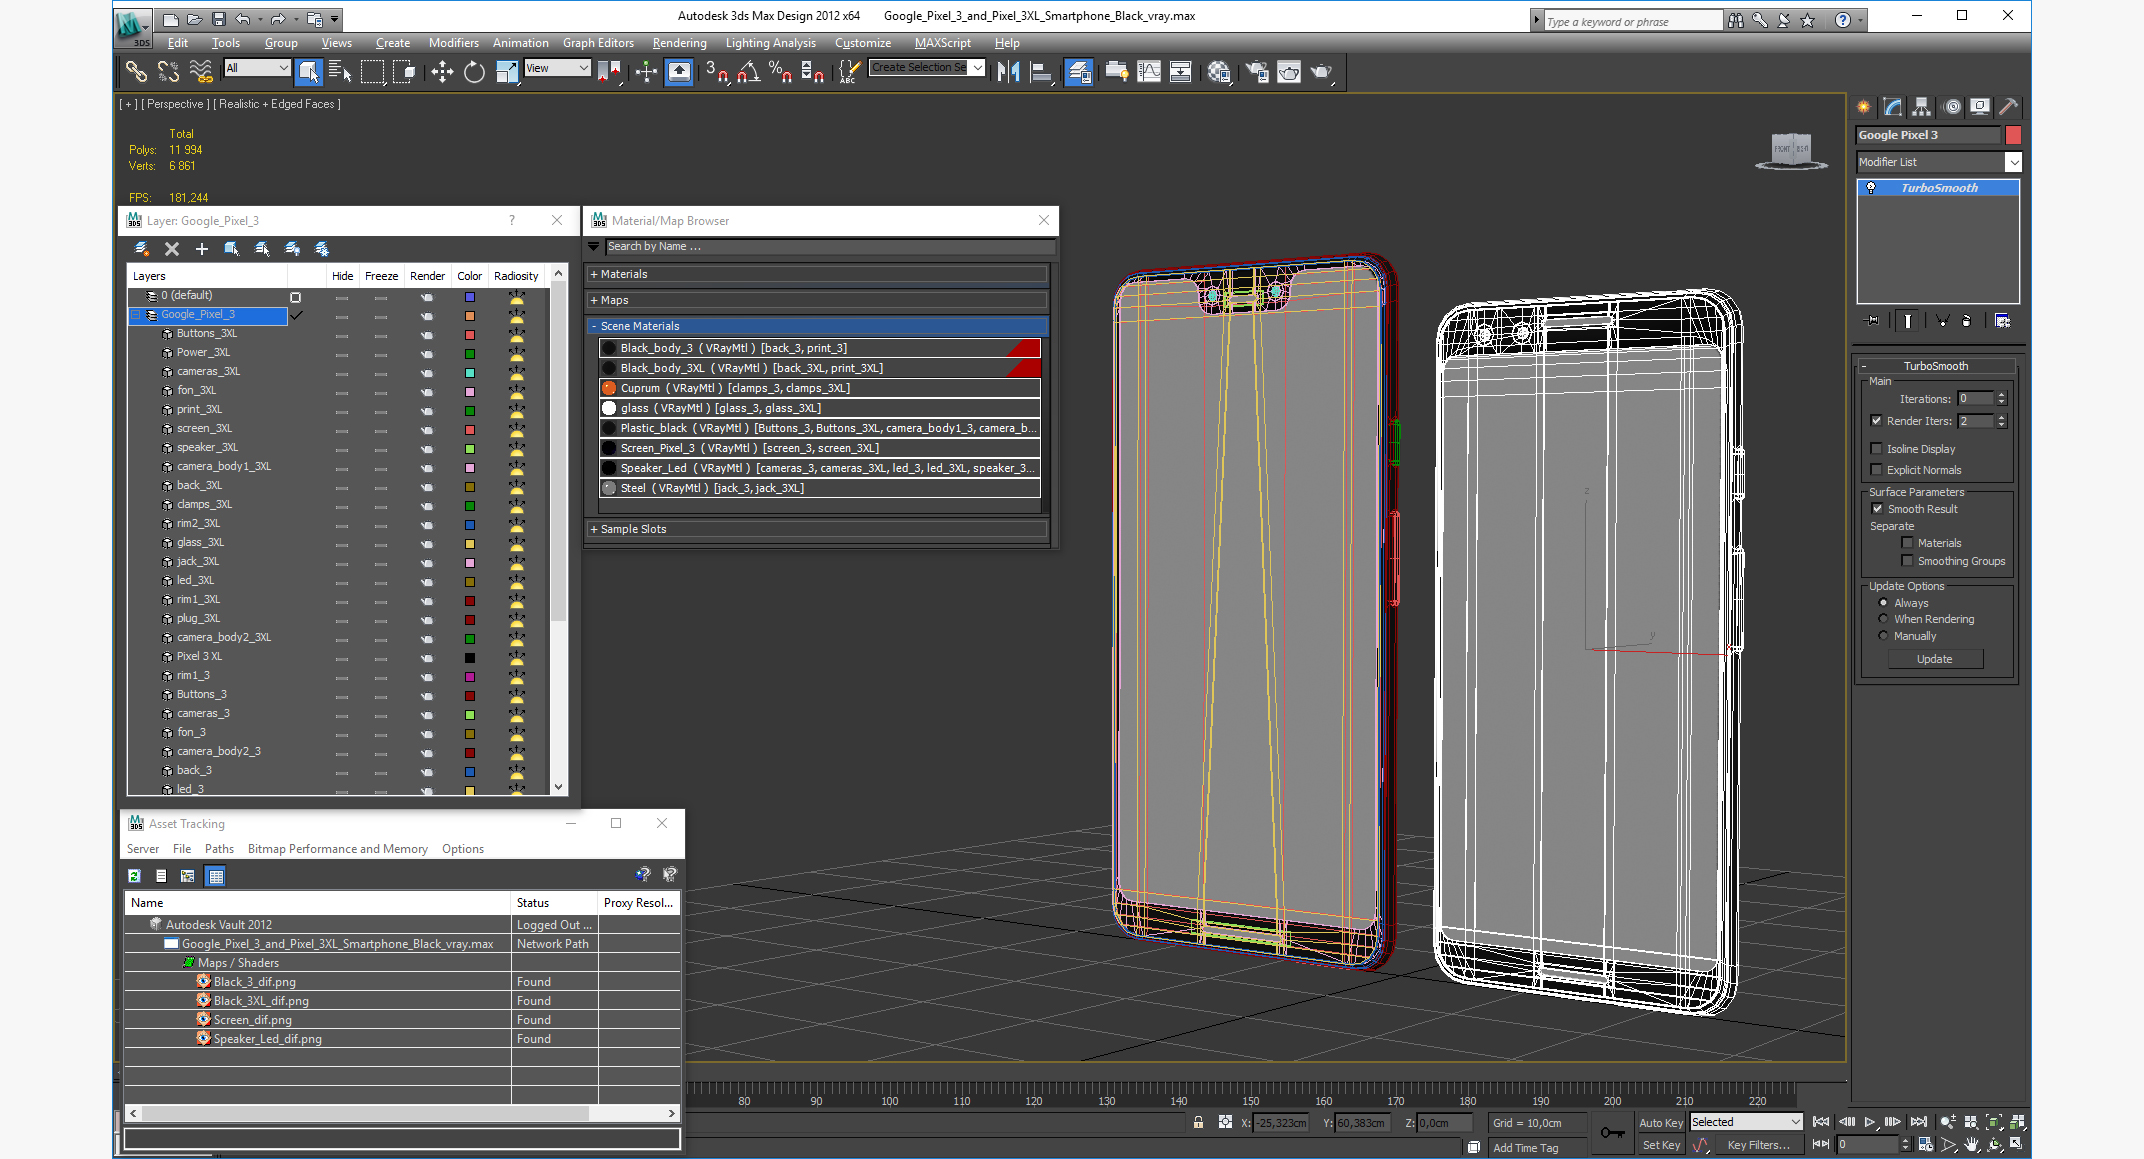Collapse the TurboSmooth rollout
This screenshot has height=1159, width=2144.
(1936, 366)
